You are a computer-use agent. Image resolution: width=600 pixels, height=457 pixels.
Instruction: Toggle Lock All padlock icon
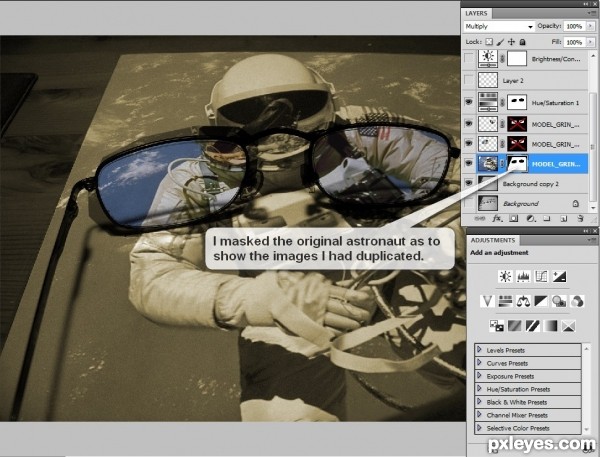coord(522,42)
